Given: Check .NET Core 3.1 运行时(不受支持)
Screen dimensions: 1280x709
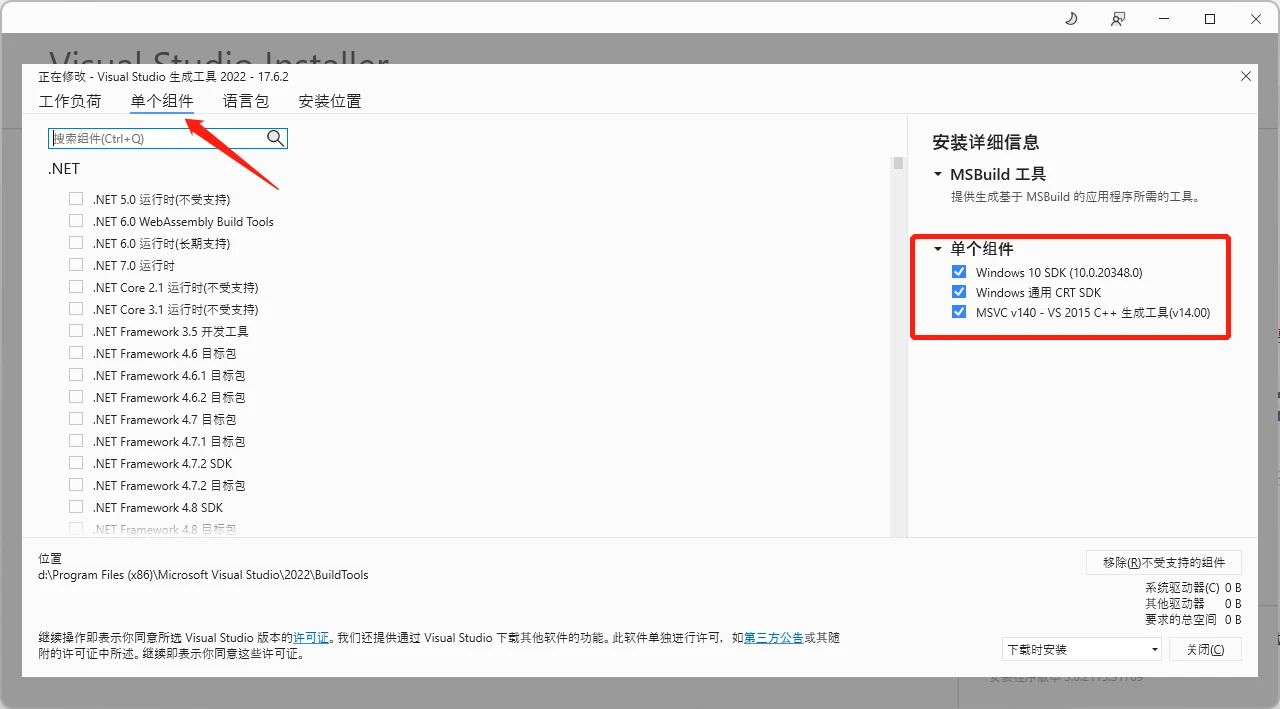Looking at the screenshot, I should [x=76, y=309].
